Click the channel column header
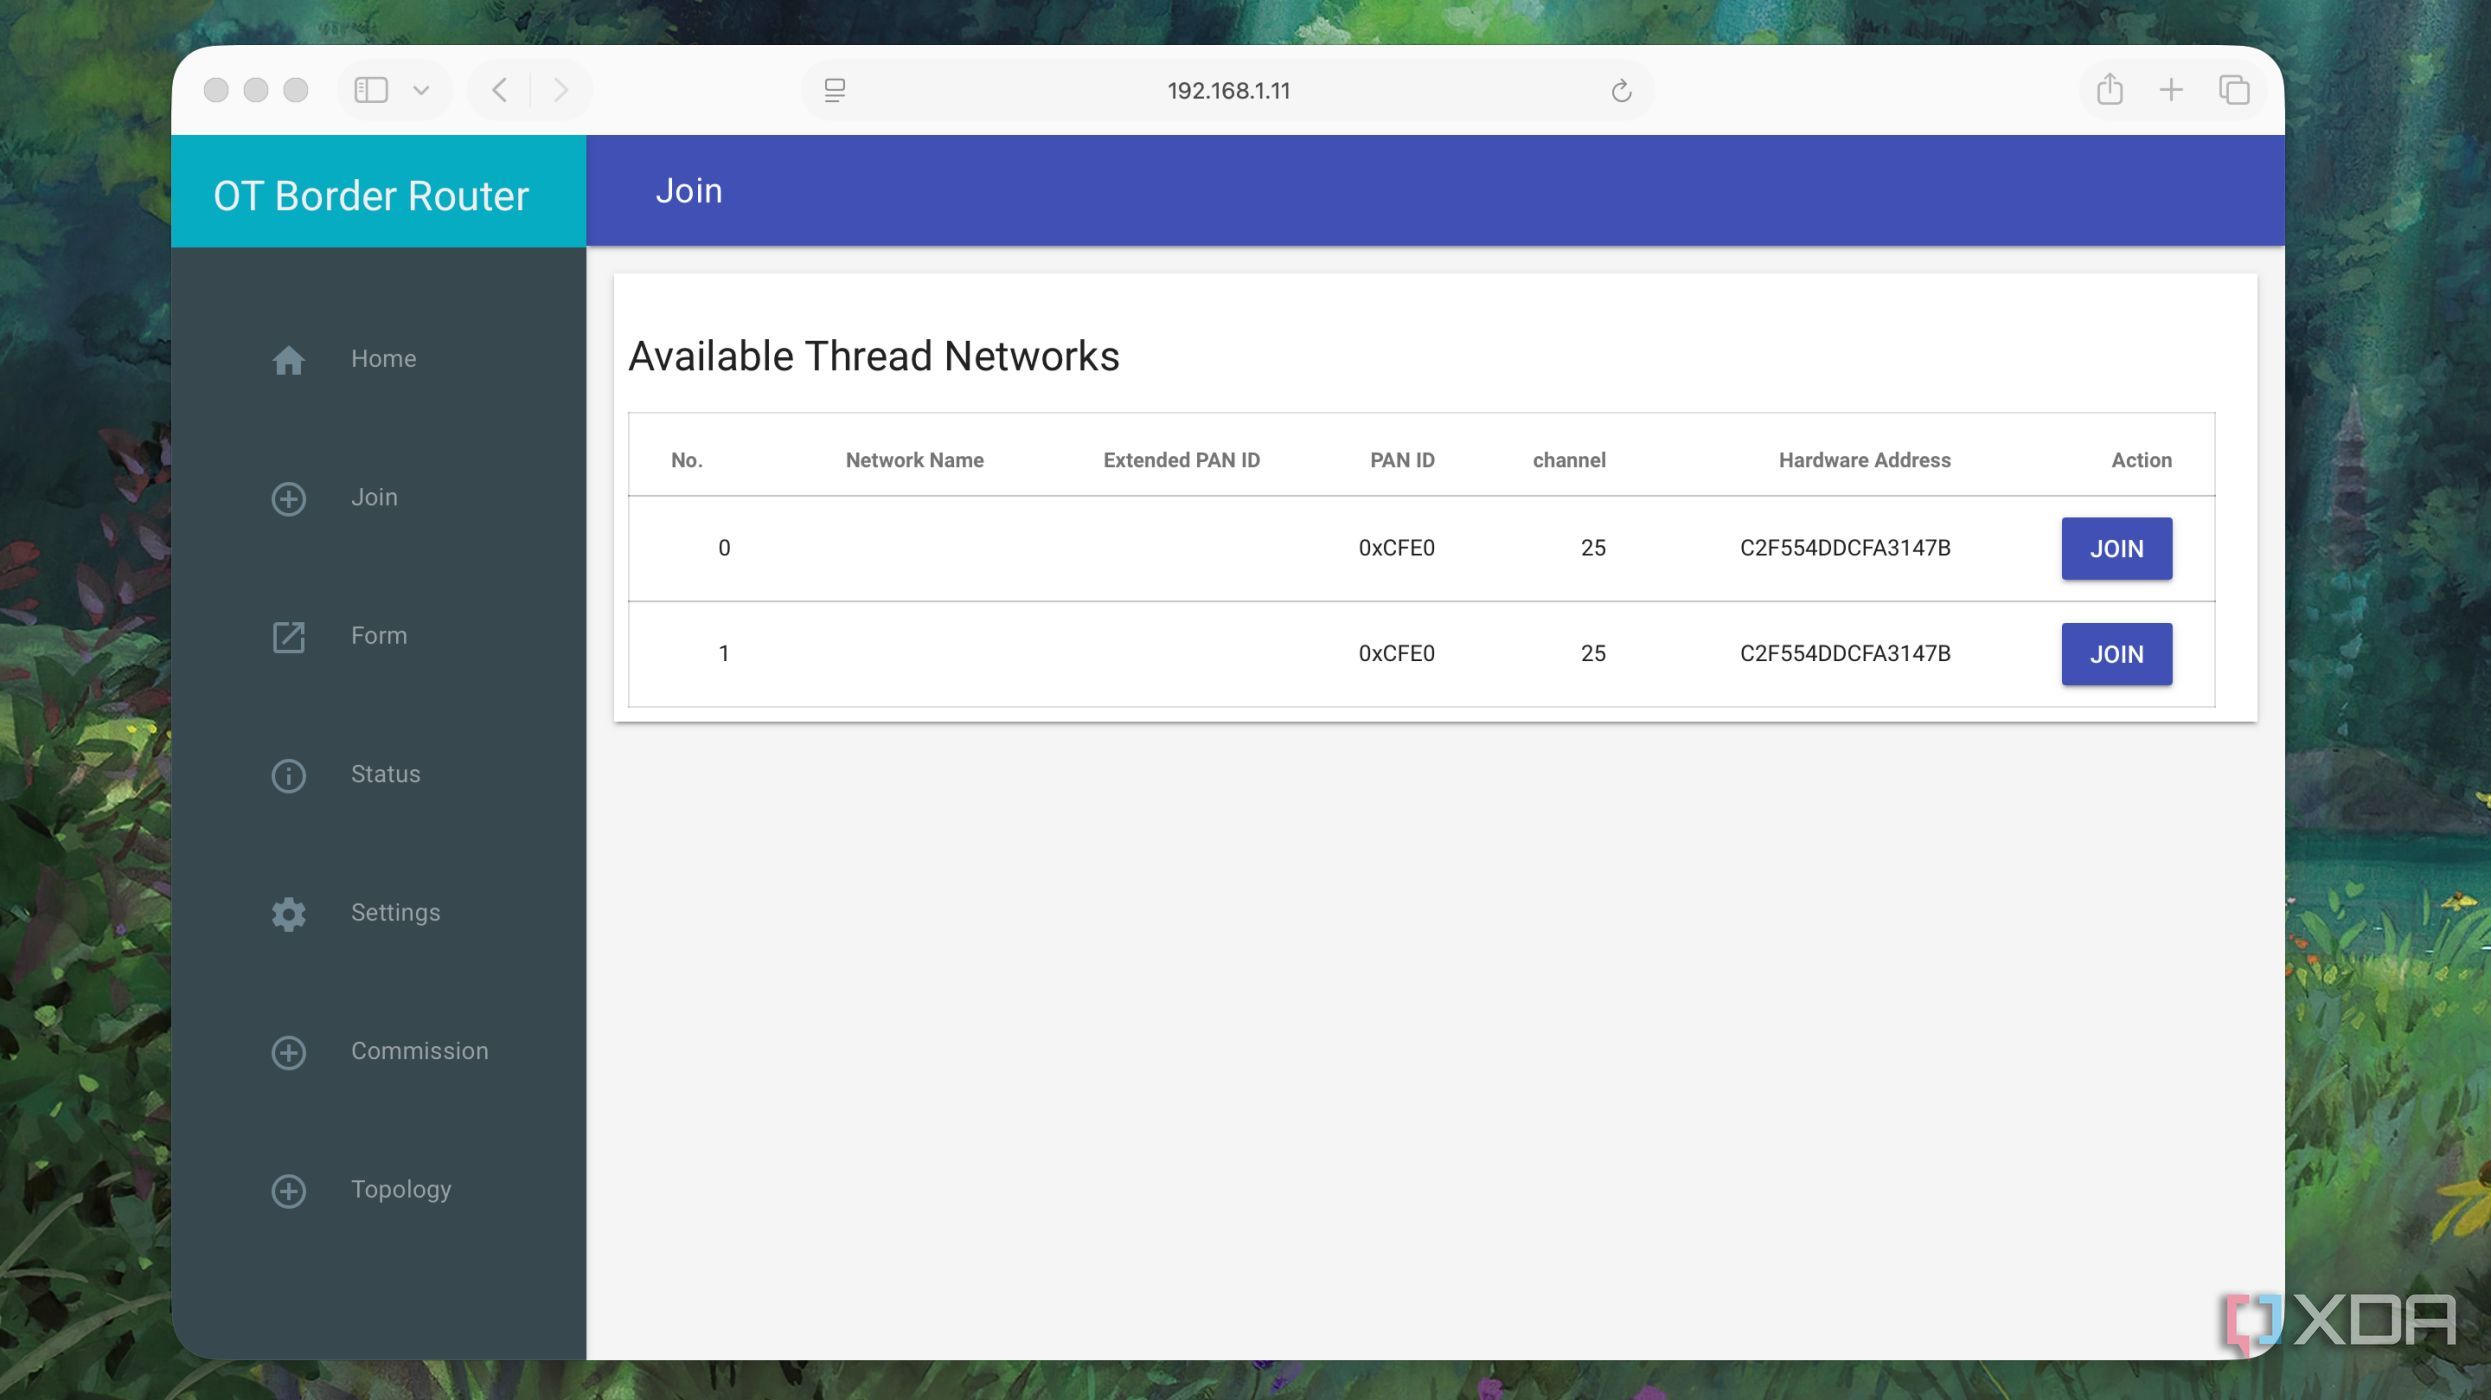Viewport: 2491px width, 1400px height. (x=1569, y=460)
